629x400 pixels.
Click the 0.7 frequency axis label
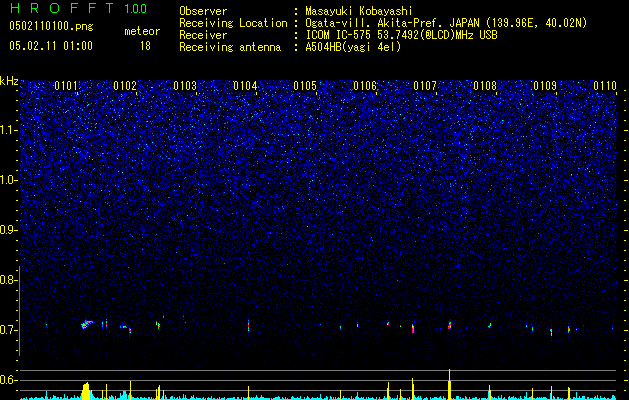click(9, 330)
